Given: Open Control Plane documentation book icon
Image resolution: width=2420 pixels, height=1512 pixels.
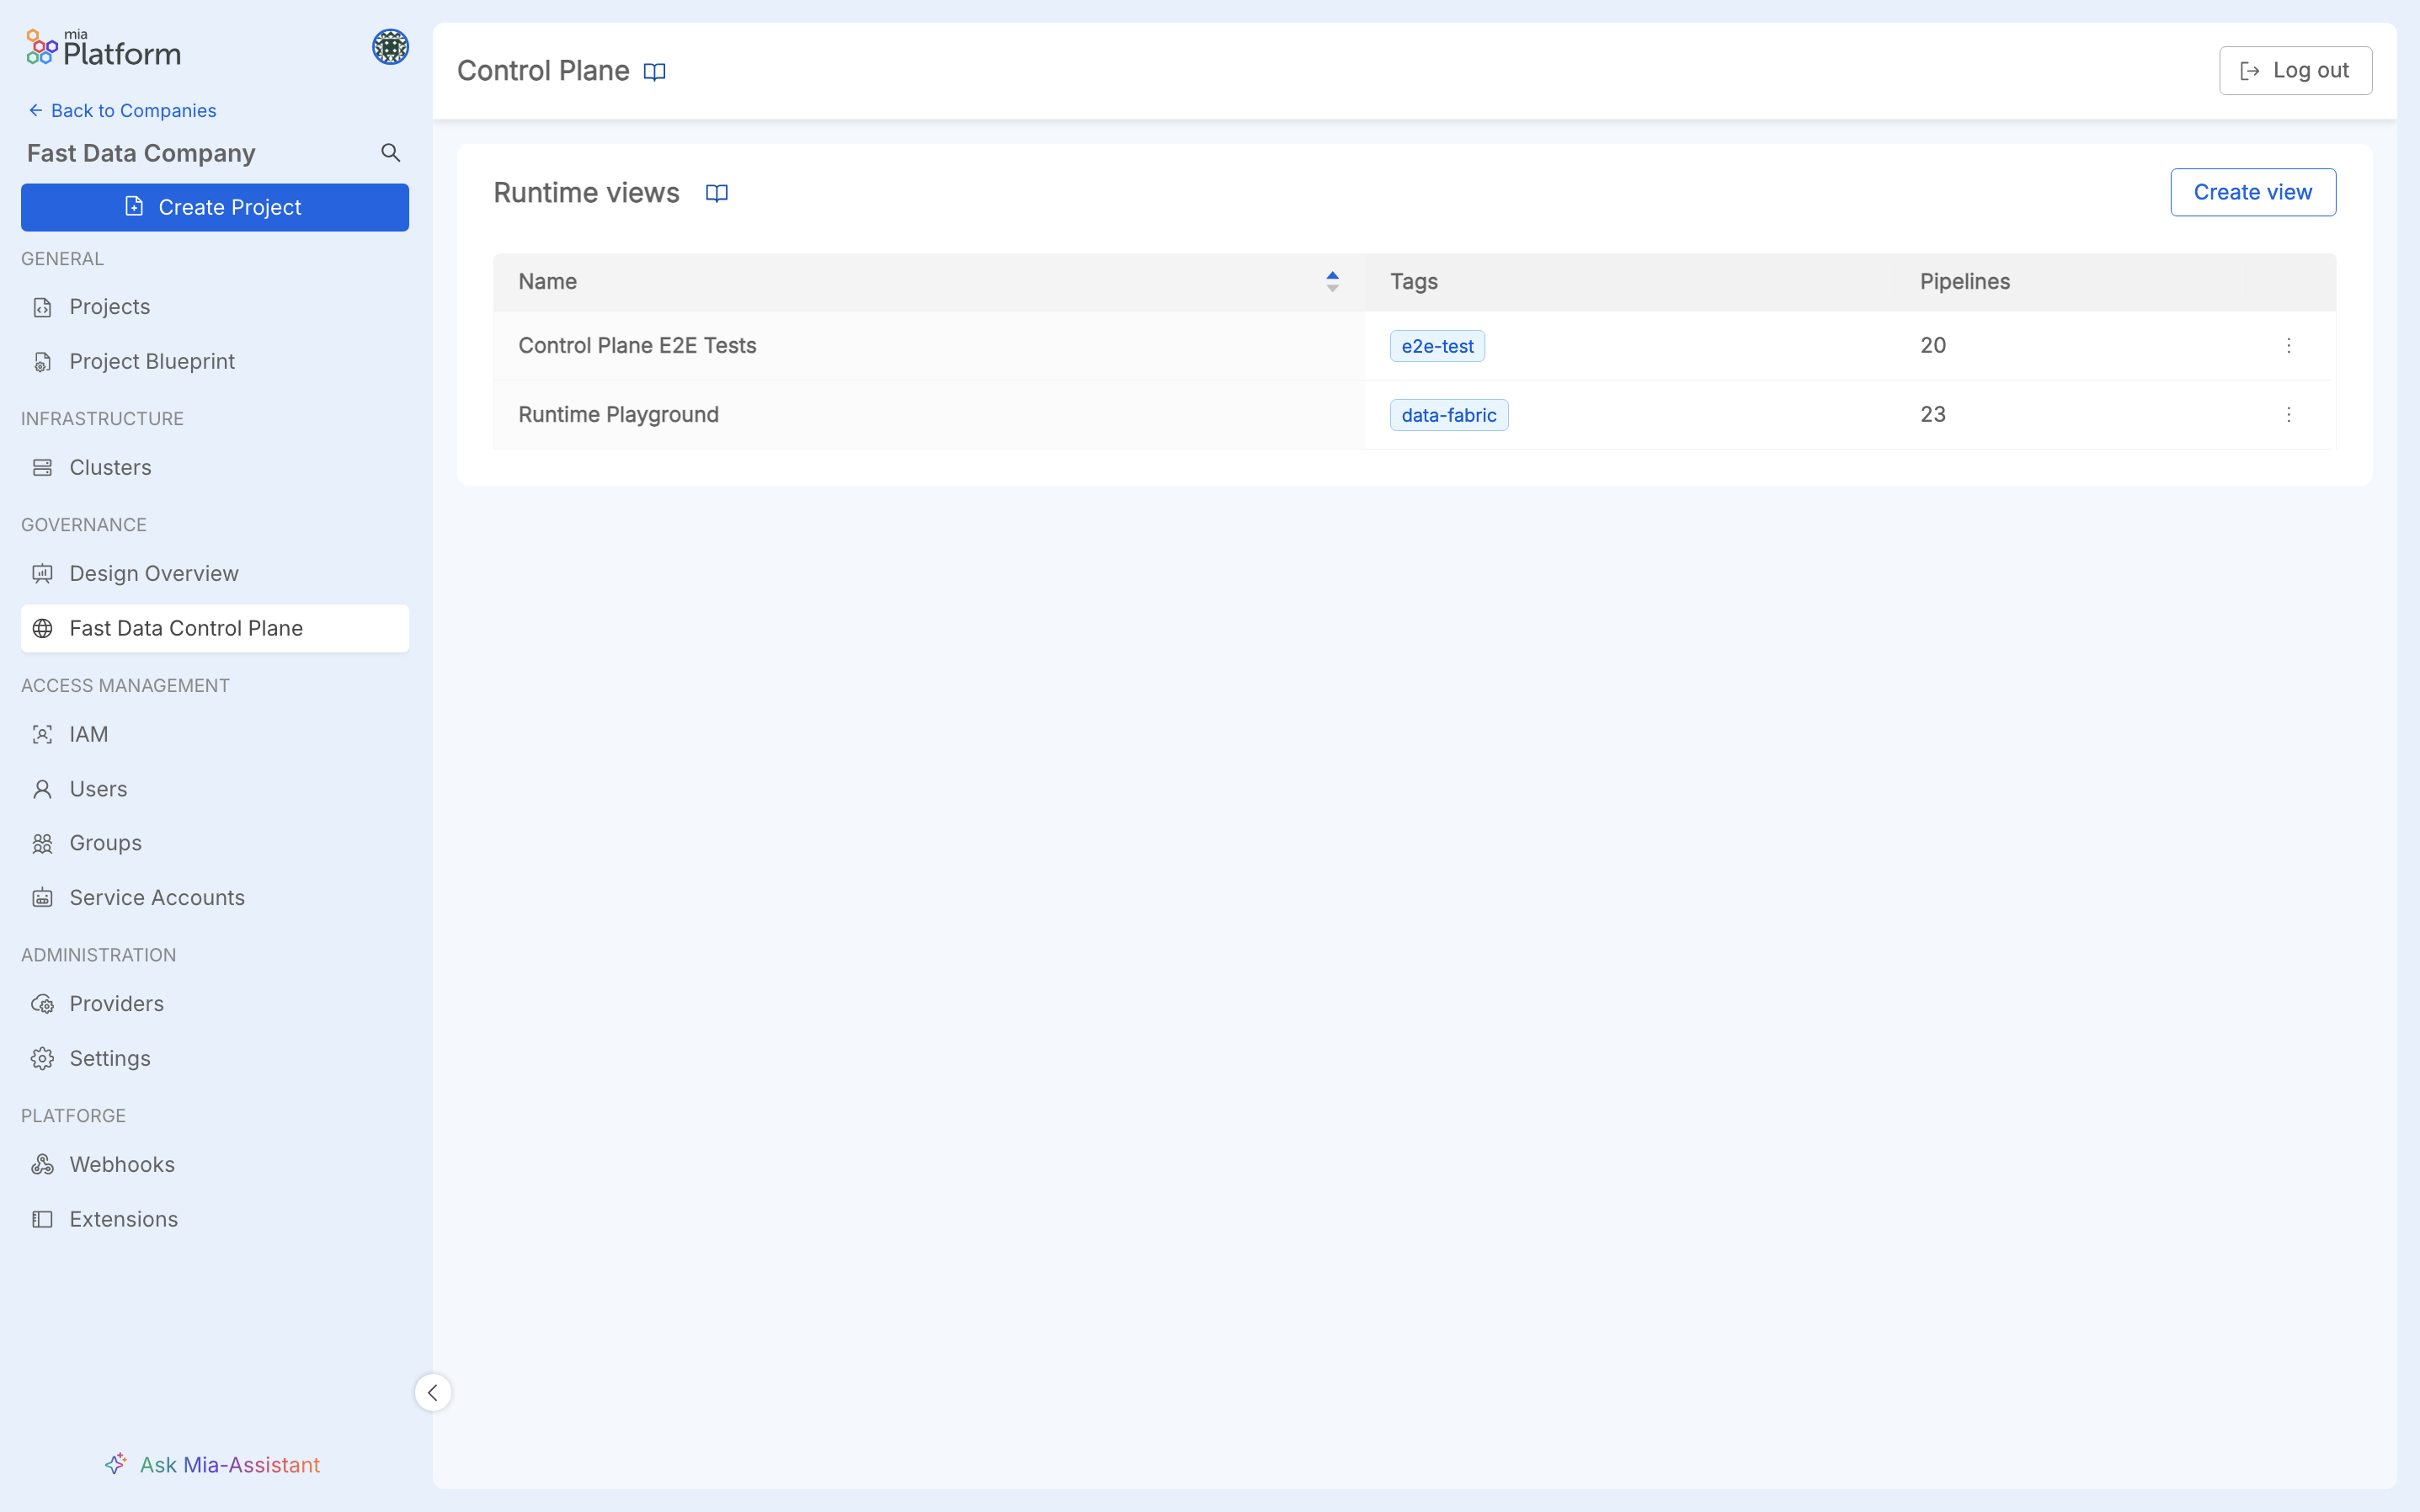Looking at the screenshot, I should click(654, 72).
